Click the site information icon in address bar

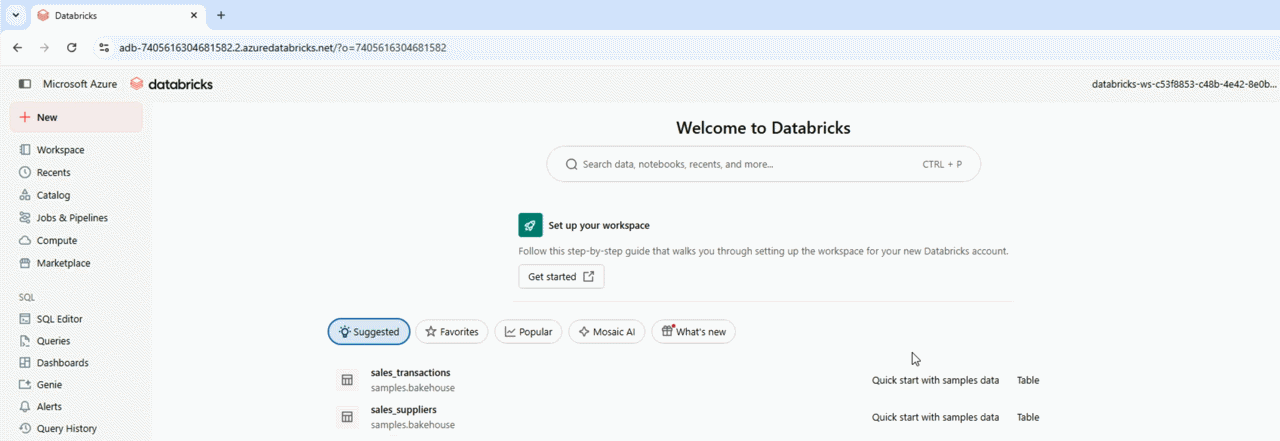pyautogui.click(x=102, y=47)
